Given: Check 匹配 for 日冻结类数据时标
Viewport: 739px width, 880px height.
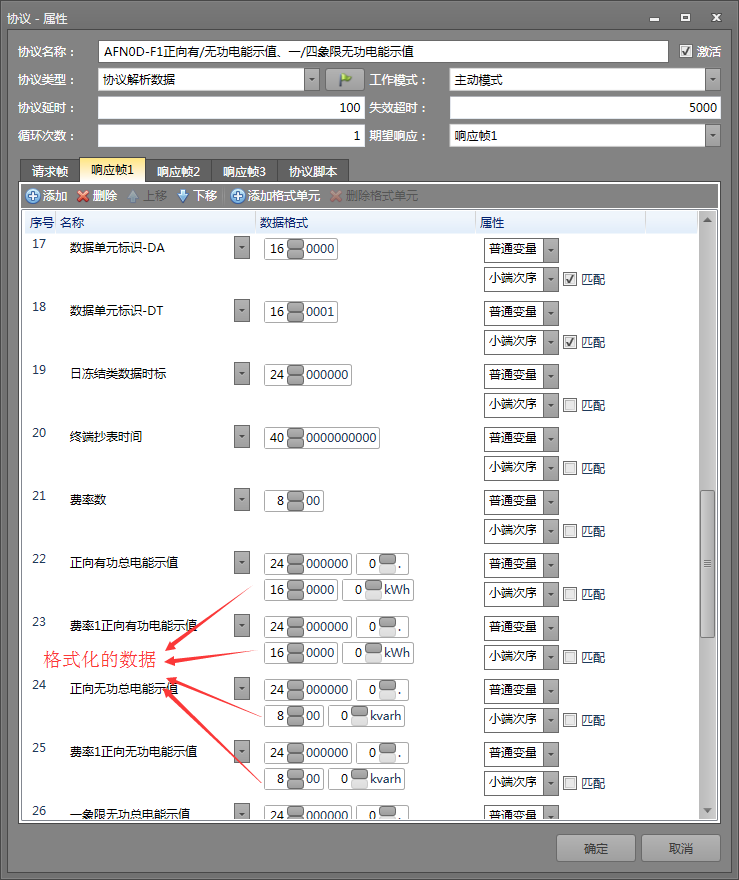Looking at the screenshot, I should (570, 405).
